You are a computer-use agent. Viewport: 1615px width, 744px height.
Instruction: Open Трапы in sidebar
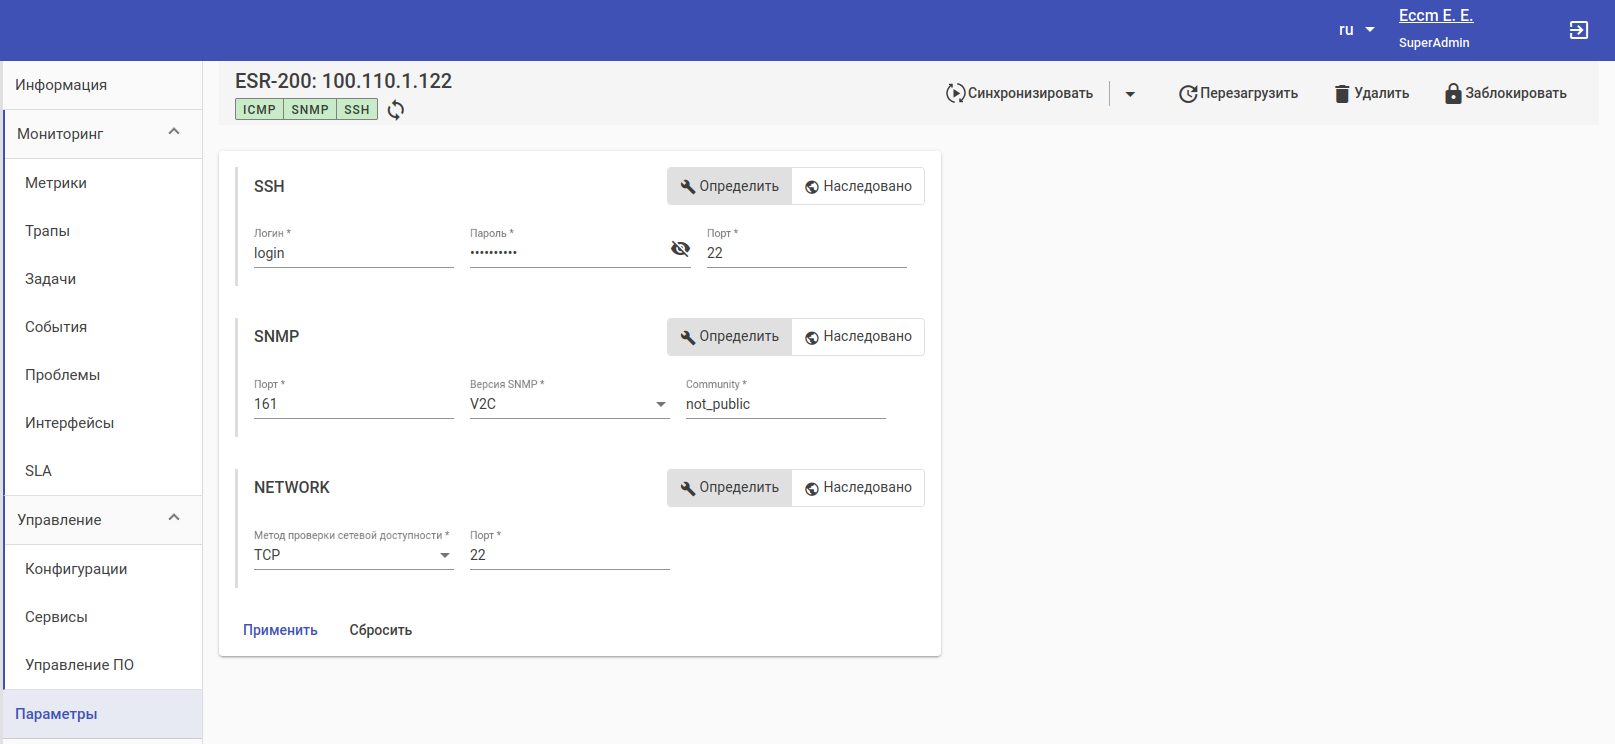click(x=103, y=231)
